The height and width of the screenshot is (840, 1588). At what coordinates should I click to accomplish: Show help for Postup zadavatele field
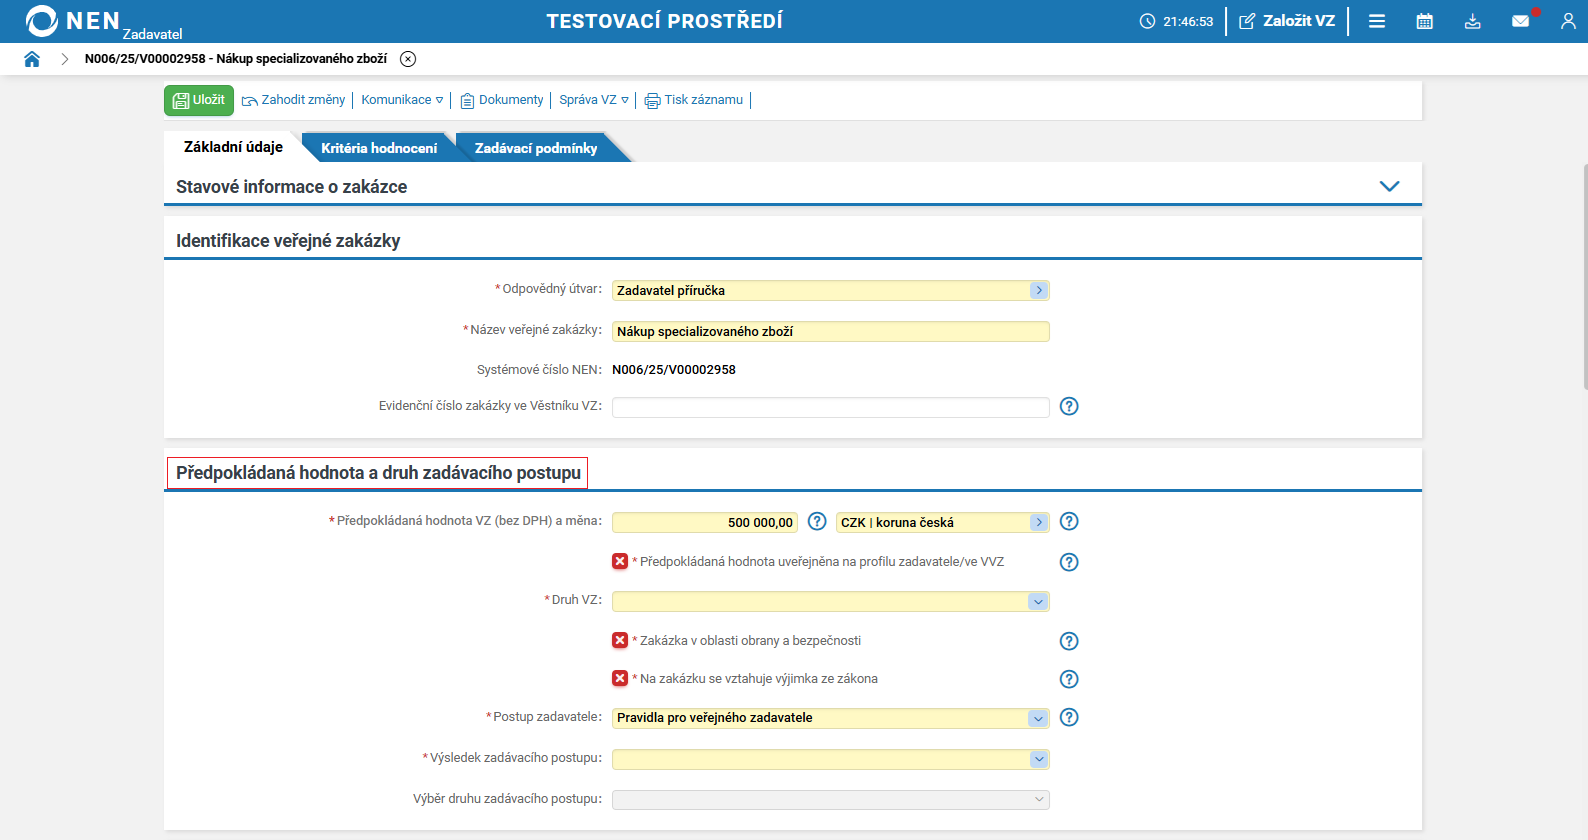click(1069, 717)
